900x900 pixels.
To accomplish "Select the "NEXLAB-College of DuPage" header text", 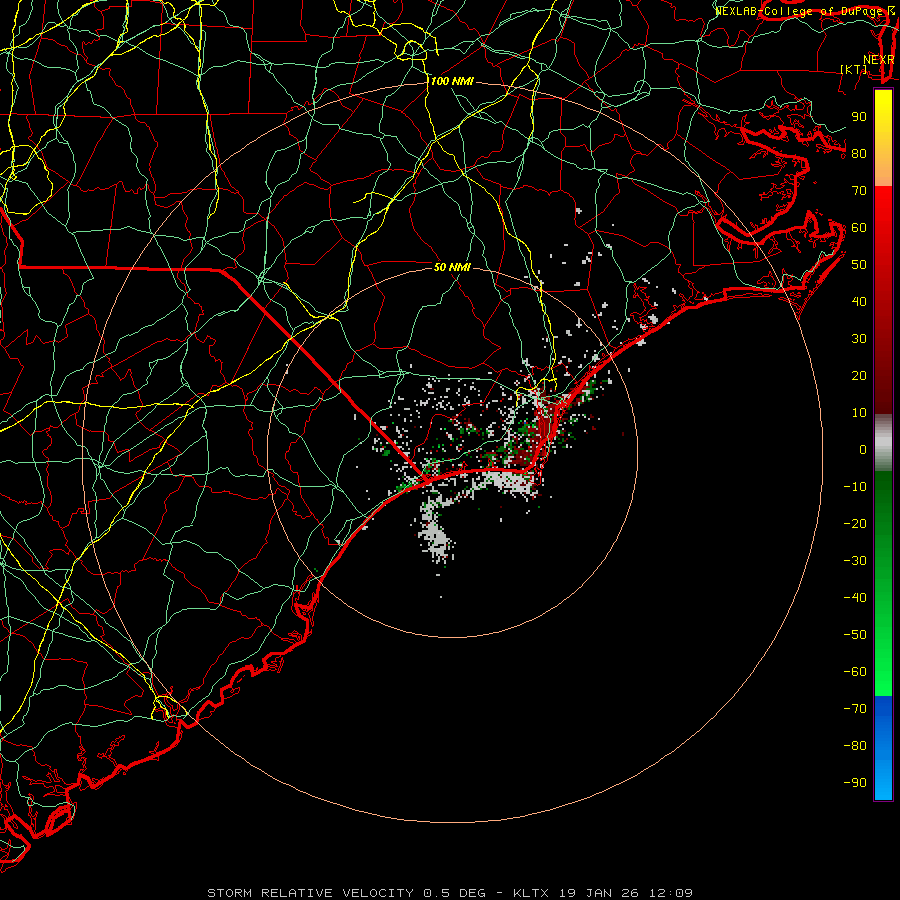I will (797, 11).
